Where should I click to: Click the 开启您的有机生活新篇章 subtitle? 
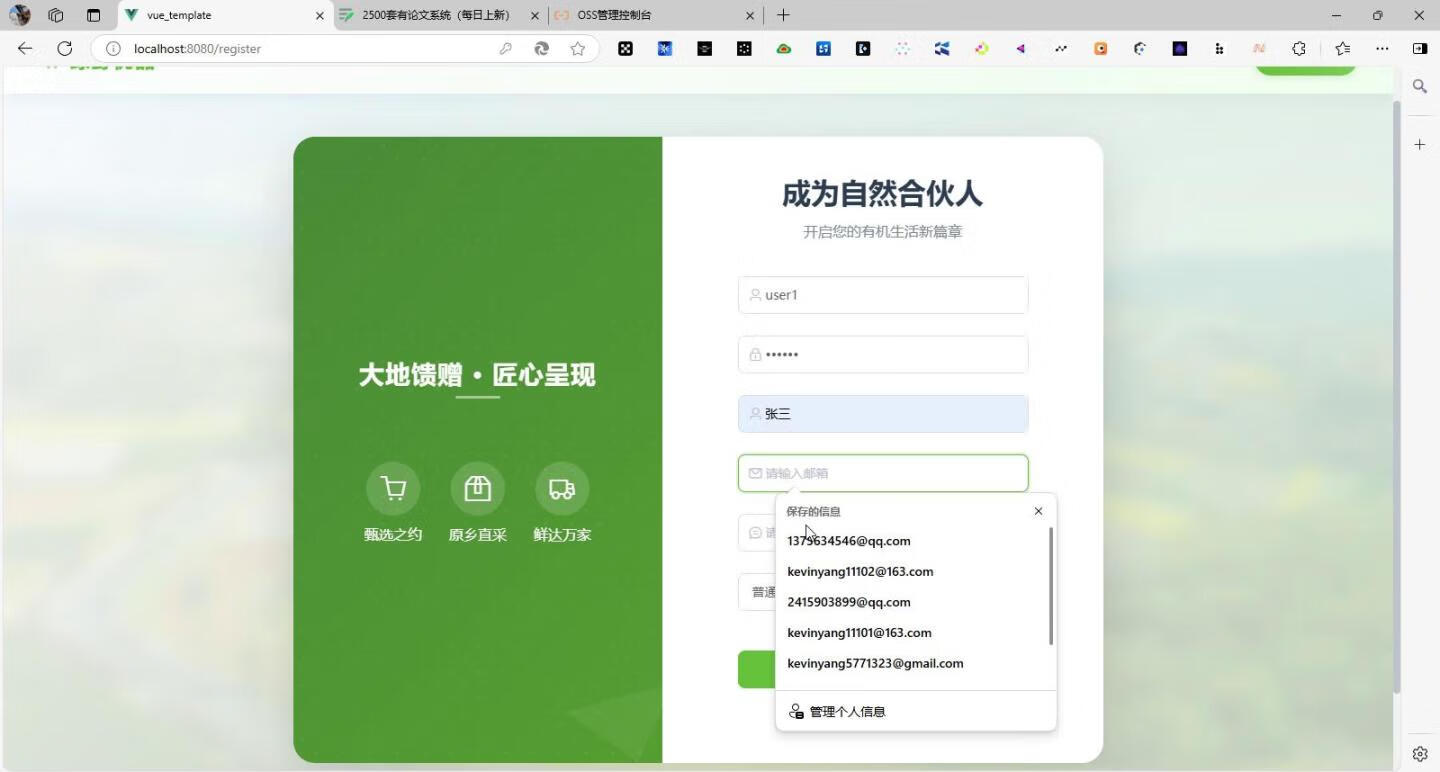pos(882,232)
